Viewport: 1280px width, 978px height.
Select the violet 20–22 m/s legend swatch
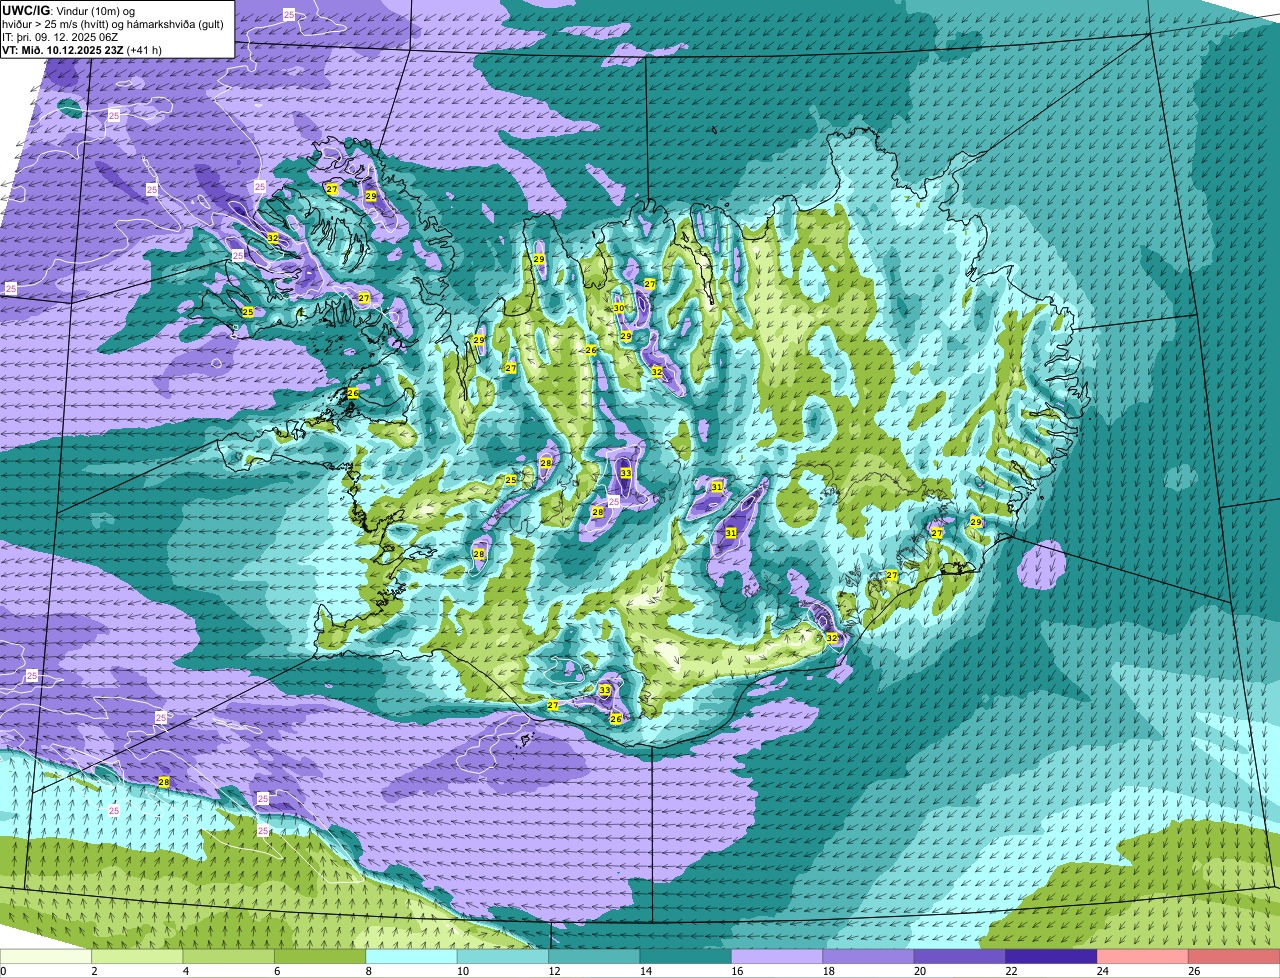pos(960,957)
